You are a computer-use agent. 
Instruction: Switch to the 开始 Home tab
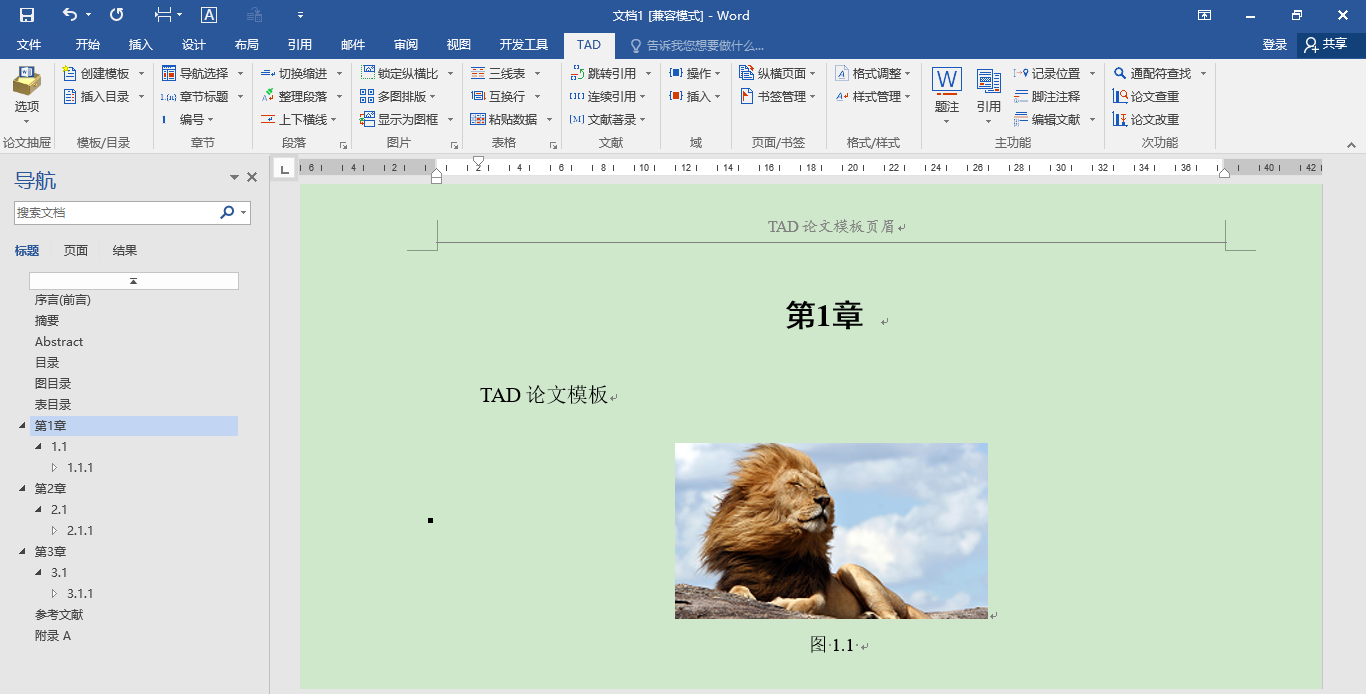(x=88, y=45)
